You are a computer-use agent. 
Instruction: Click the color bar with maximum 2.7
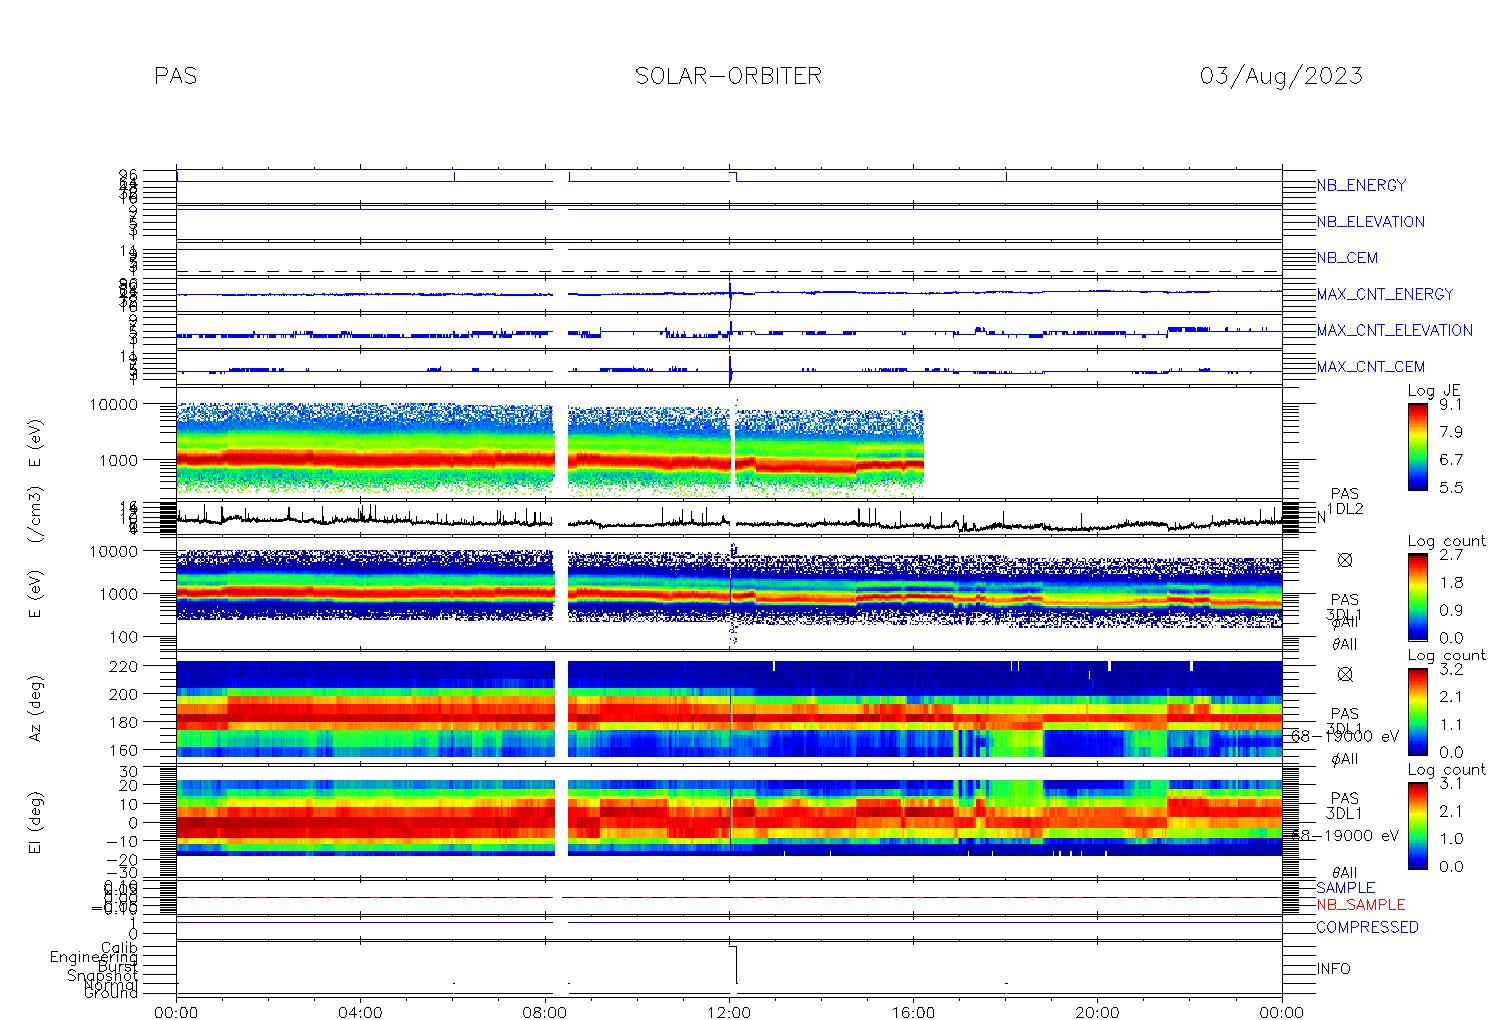pyautogui.click(x=1417, y=597)
